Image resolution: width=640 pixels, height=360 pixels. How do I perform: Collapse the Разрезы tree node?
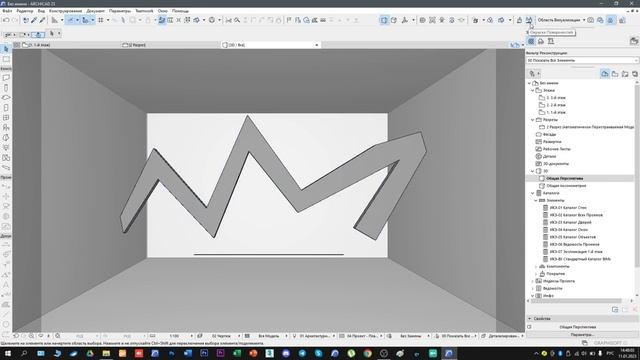click(533, 120)
